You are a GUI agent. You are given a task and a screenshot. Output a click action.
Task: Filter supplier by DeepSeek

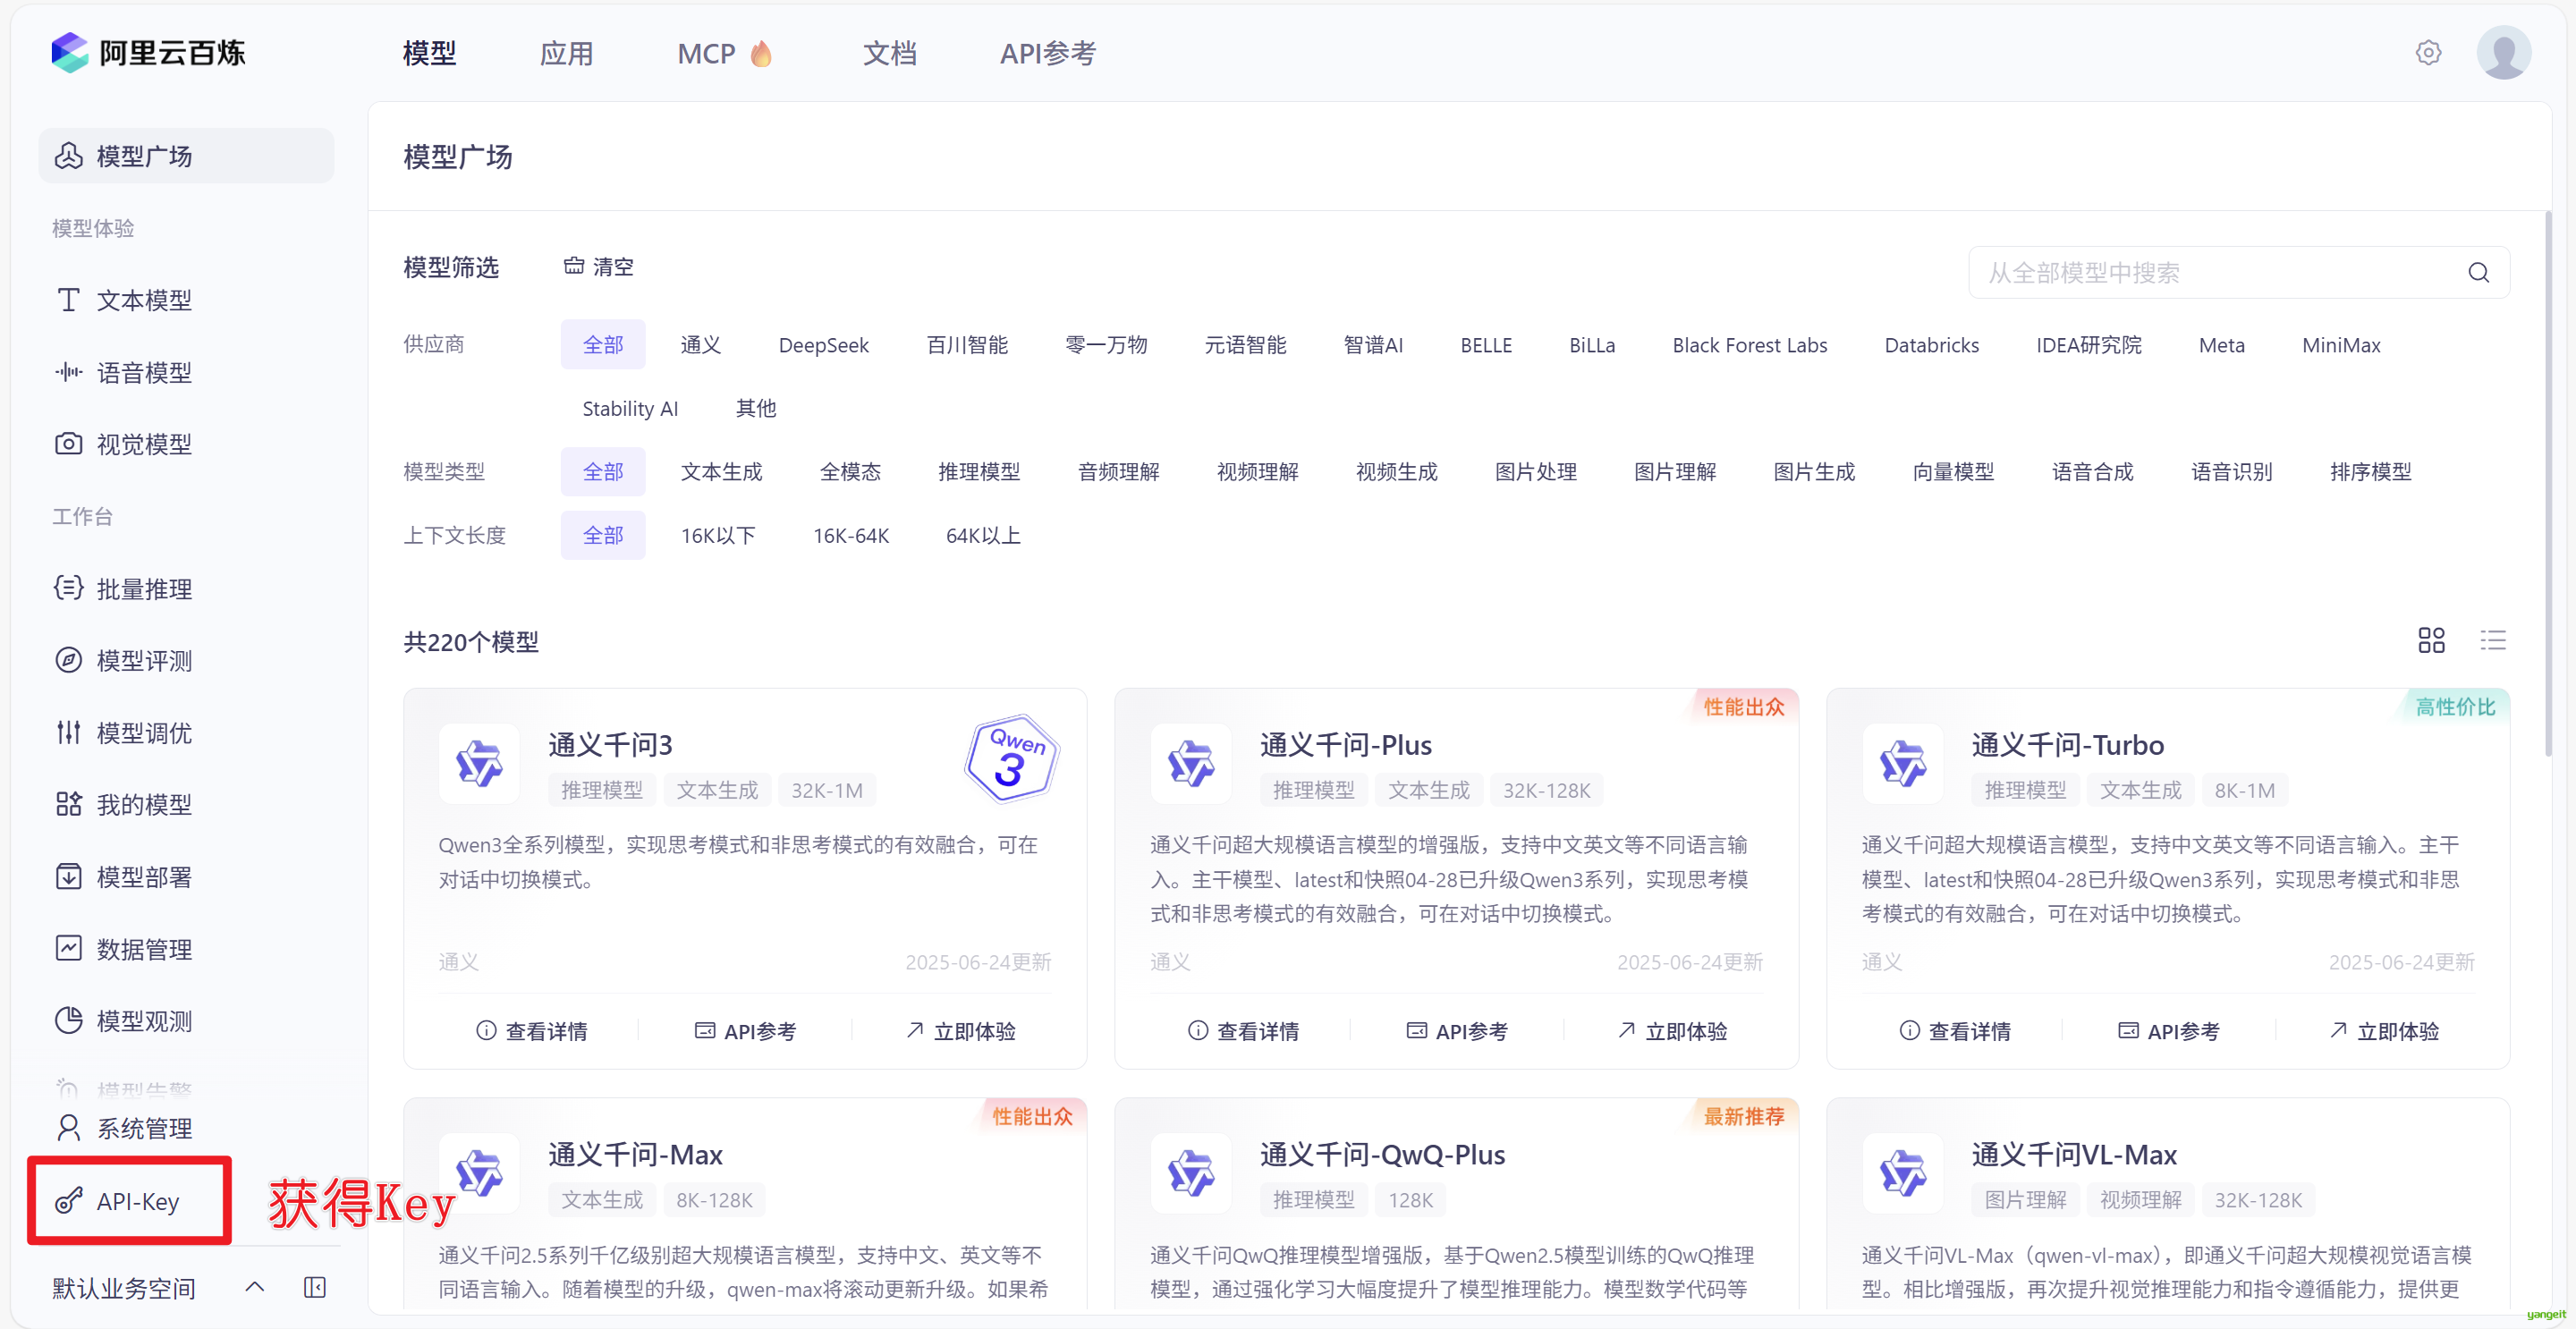click(x=824, y=345)
